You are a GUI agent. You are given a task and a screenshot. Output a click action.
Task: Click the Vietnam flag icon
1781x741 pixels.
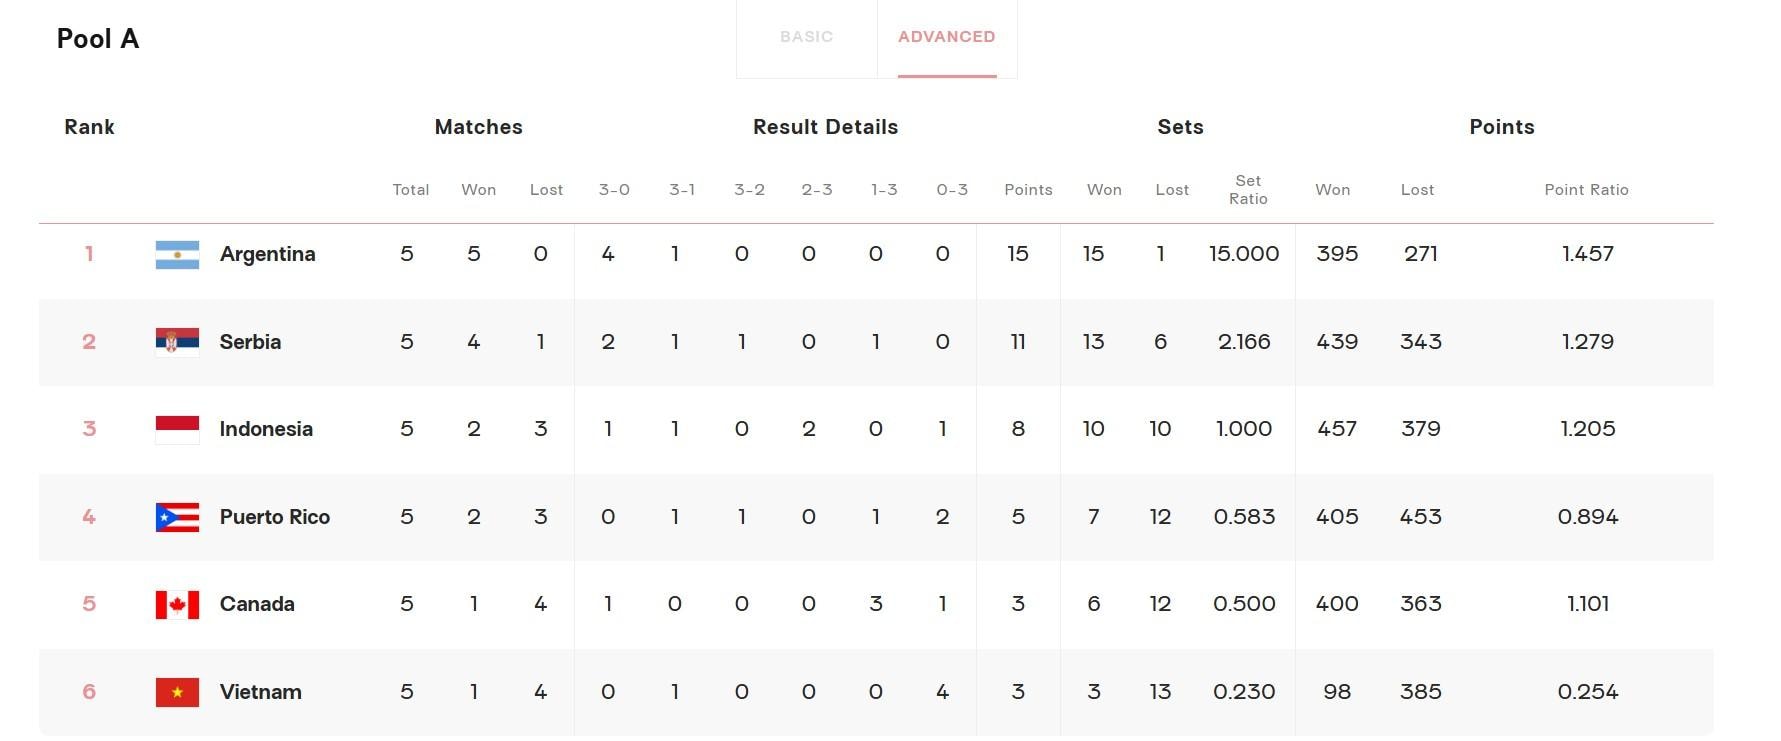(x=177, y=692)
